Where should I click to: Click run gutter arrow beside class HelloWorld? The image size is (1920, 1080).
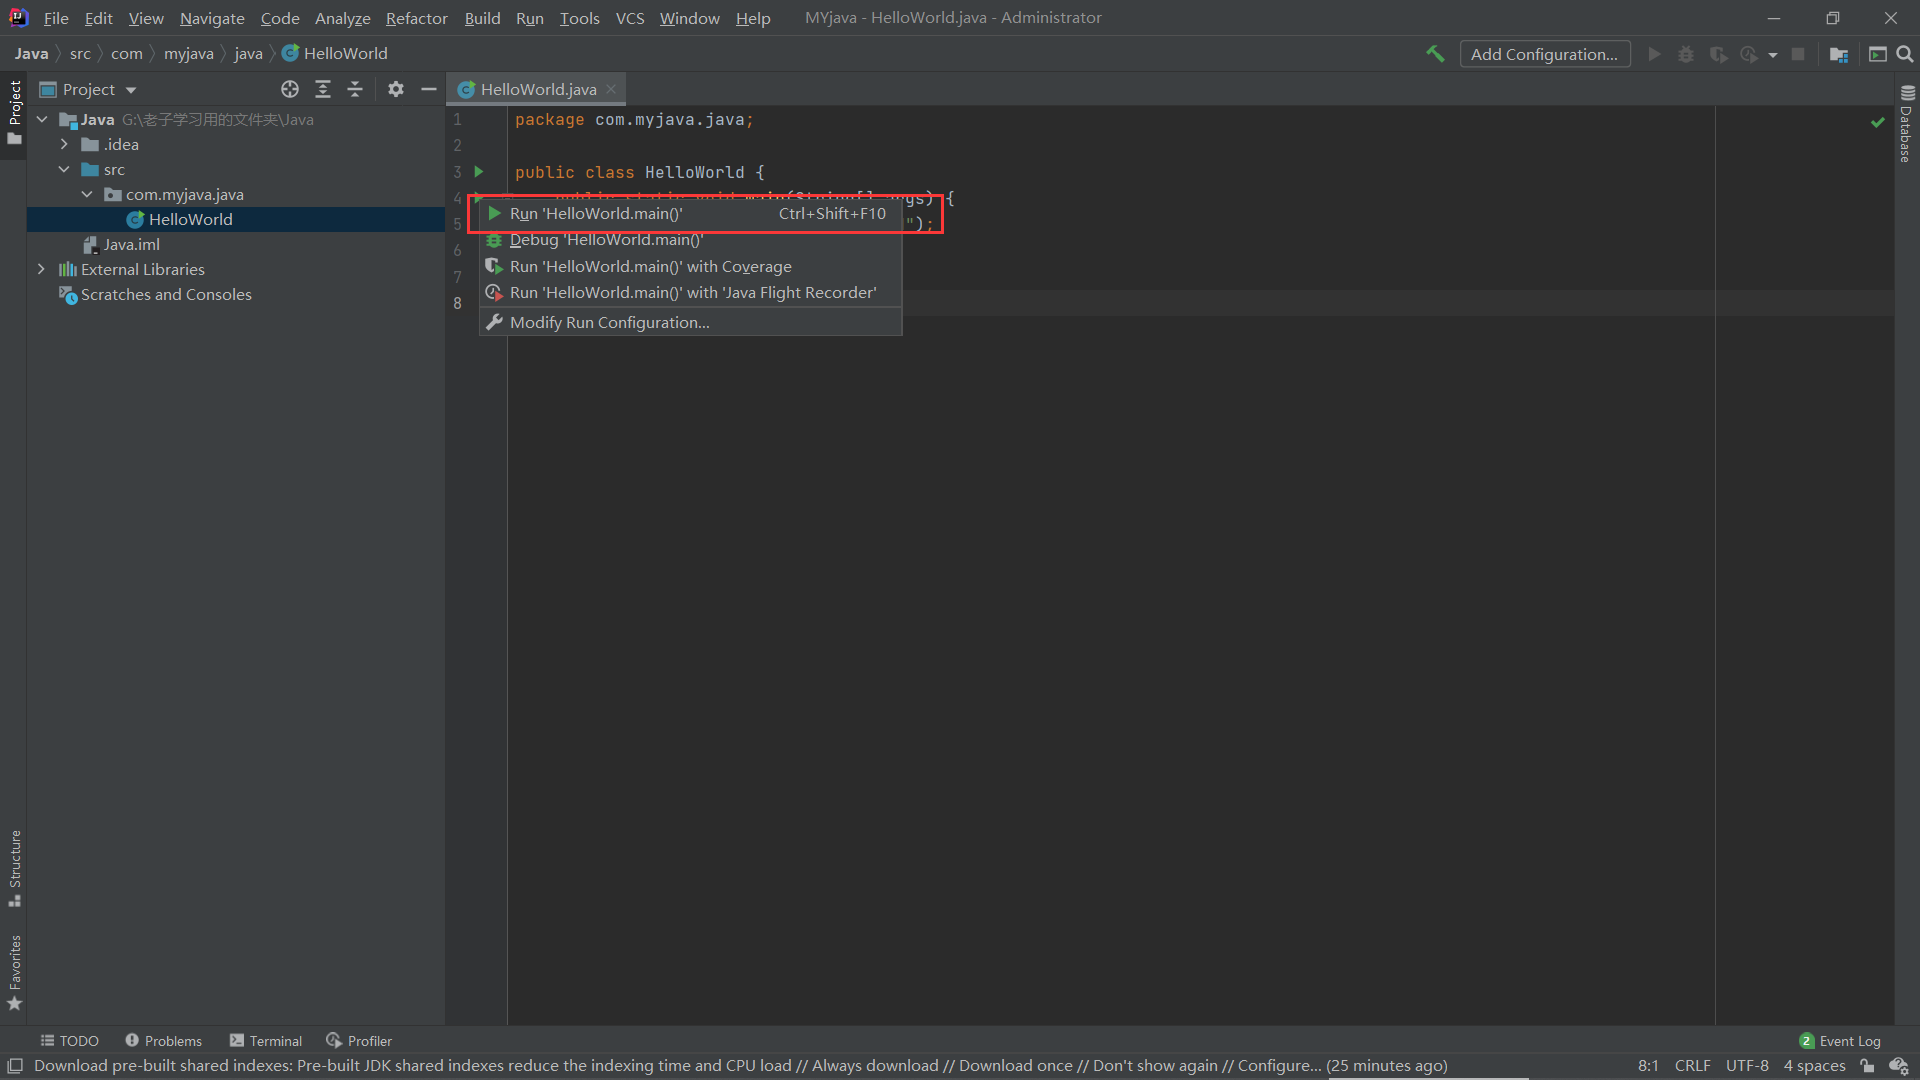coord(479,172)
